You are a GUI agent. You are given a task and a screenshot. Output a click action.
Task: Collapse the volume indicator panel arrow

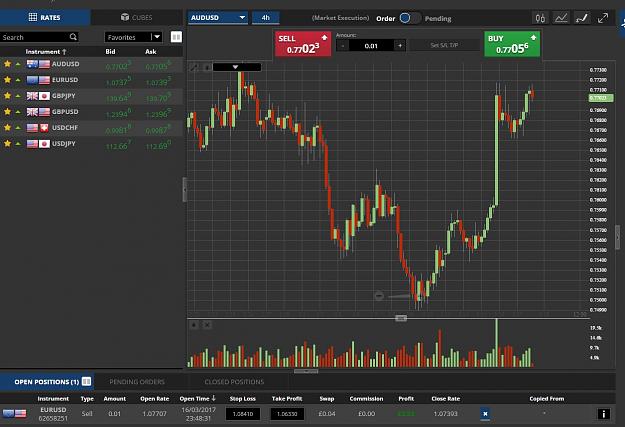pyautogui.click(x=194, y=325)
